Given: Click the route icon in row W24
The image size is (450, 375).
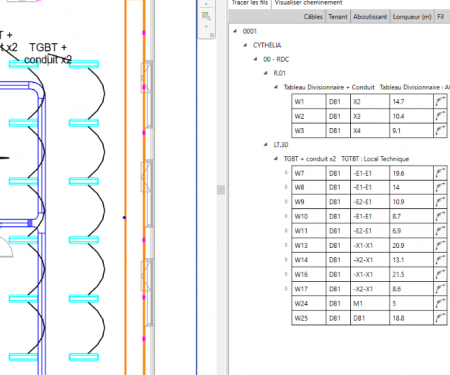Looking at the screenshot, I should click(x=440, y=303).
